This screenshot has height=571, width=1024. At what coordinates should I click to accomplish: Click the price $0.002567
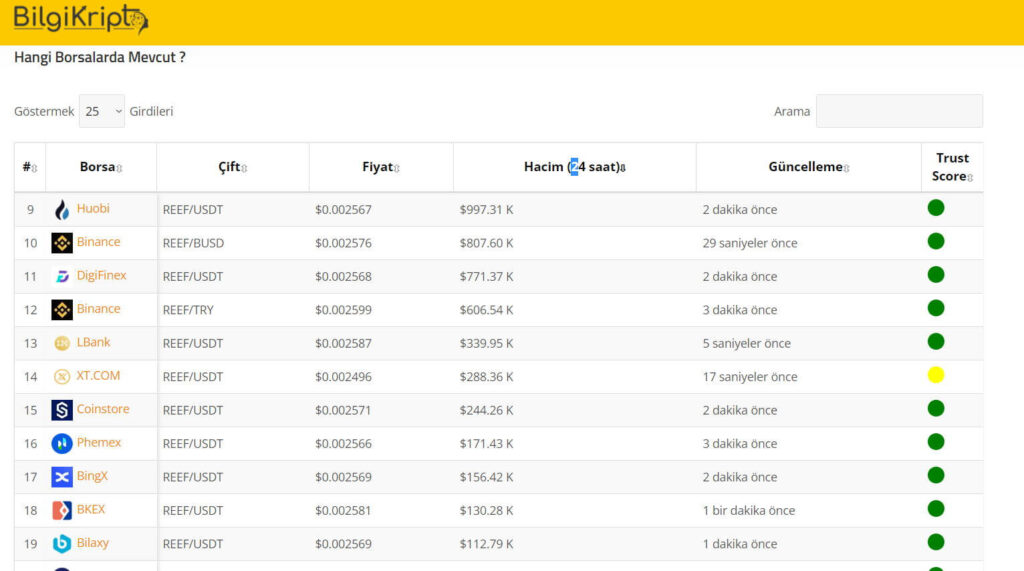(344, 210)
